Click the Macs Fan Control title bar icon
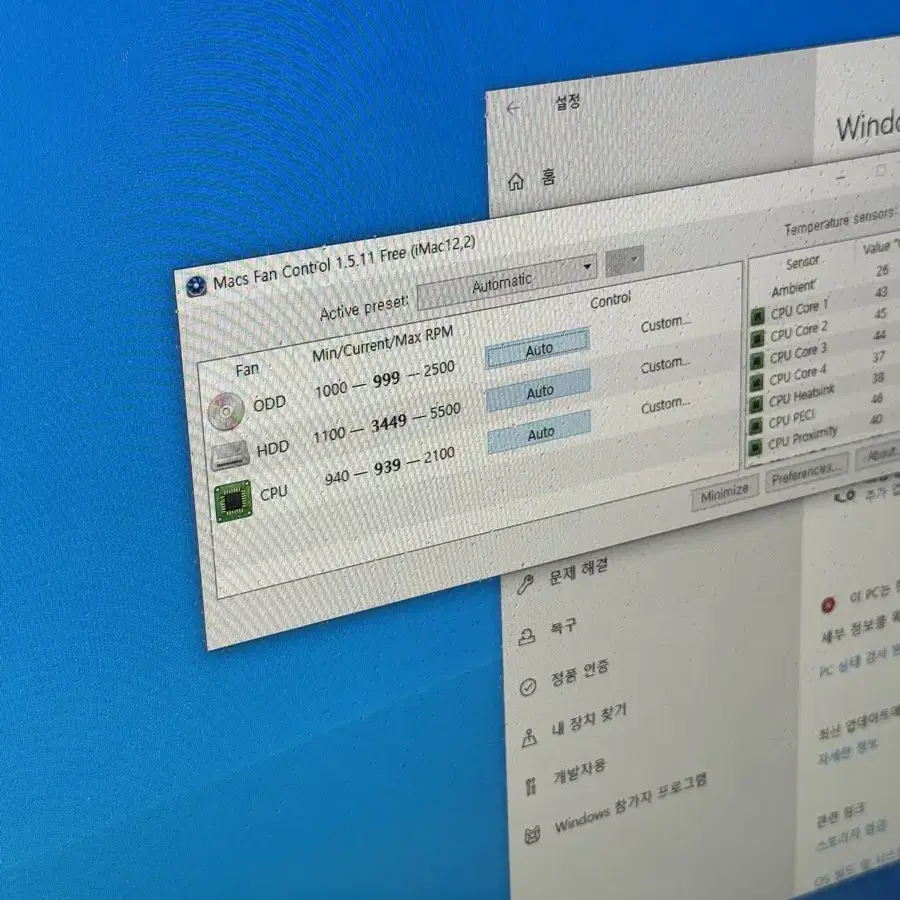This screenshot has width=900, height=900. click(196, 286)
